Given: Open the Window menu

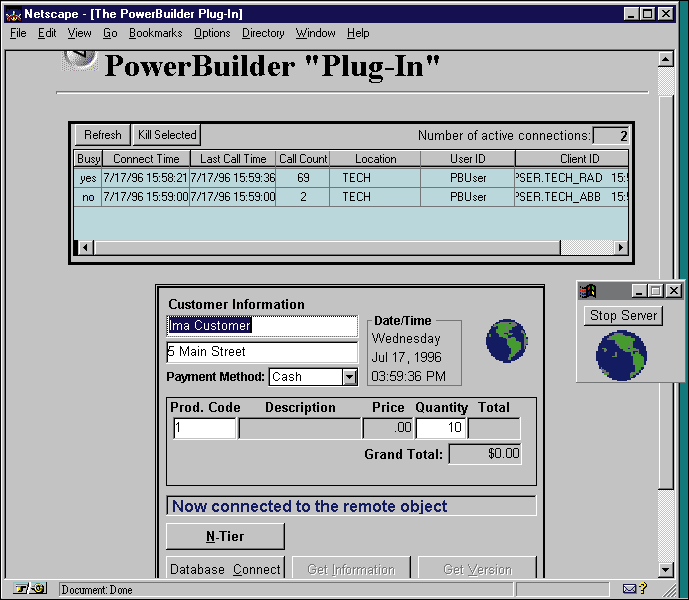Looking at the screenshot, I should tap(315, 33).
